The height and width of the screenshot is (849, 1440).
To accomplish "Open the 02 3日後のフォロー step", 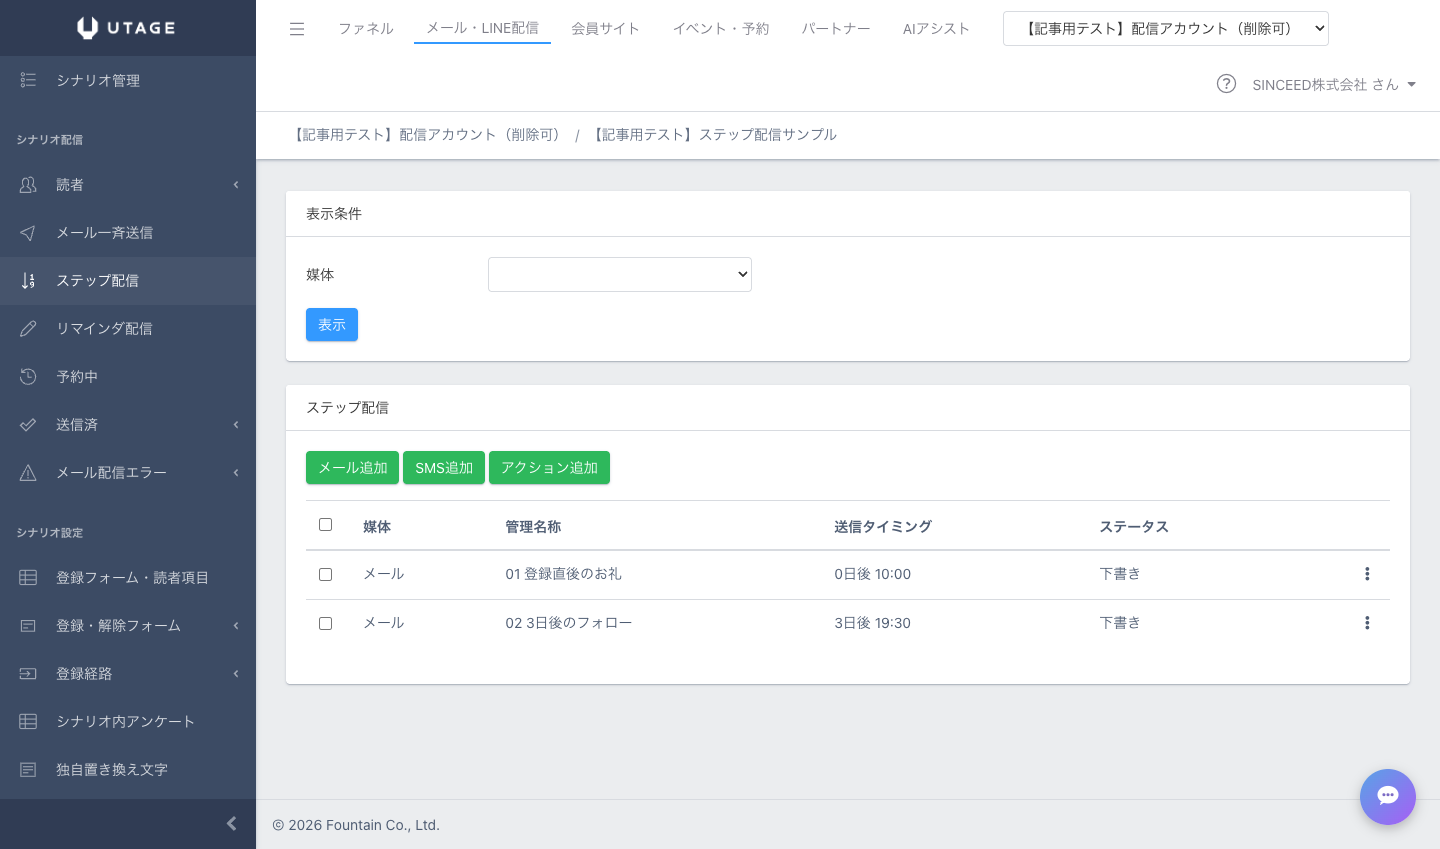I will pyautogui.click(x=569, y=623).
